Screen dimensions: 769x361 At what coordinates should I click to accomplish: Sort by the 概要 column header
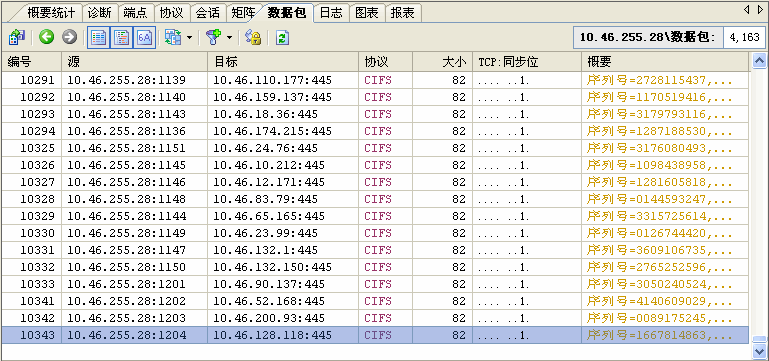tap(665, 61)
